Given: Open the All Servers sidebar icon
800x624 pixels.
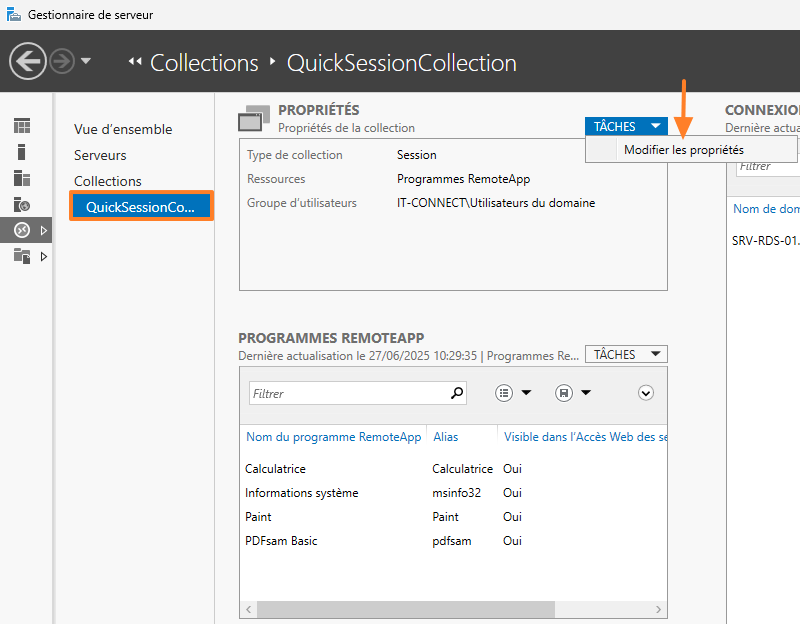Looking at the screenshot, I should tap(21, 178).
